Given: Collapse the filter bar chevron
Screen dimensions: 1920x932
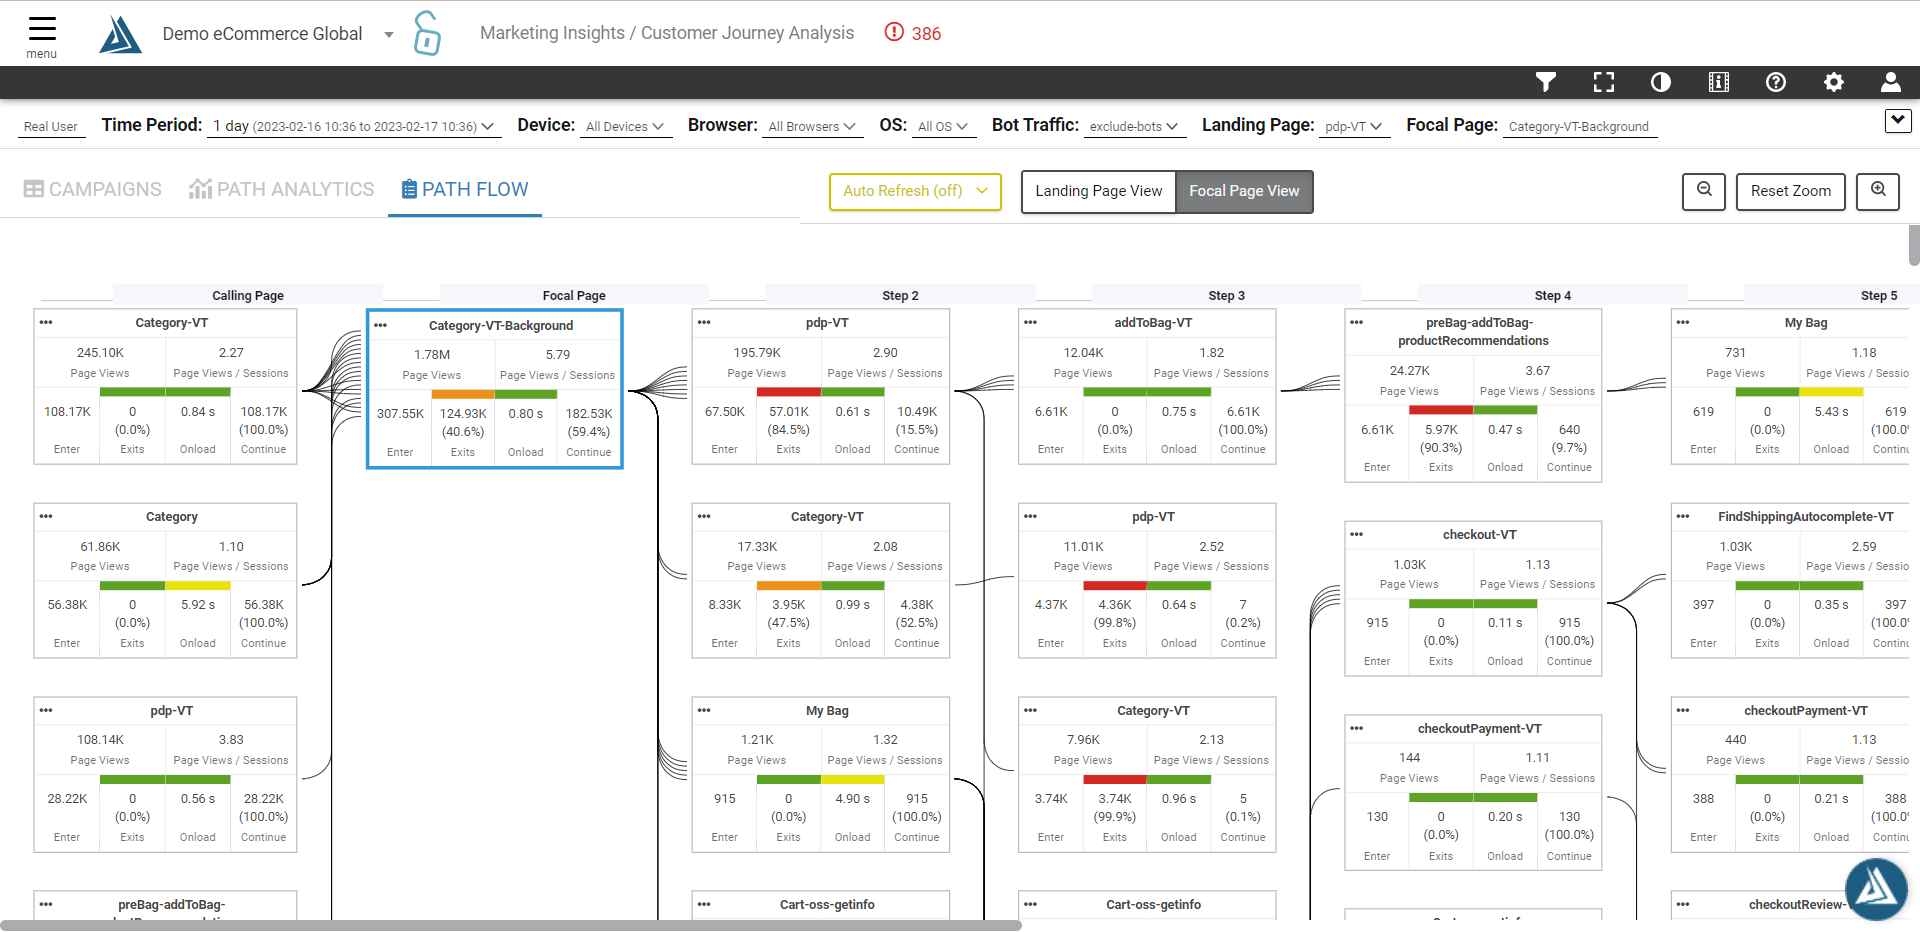Looking at the screenshot, I should pyautogui.click(x=1897, y=121).
